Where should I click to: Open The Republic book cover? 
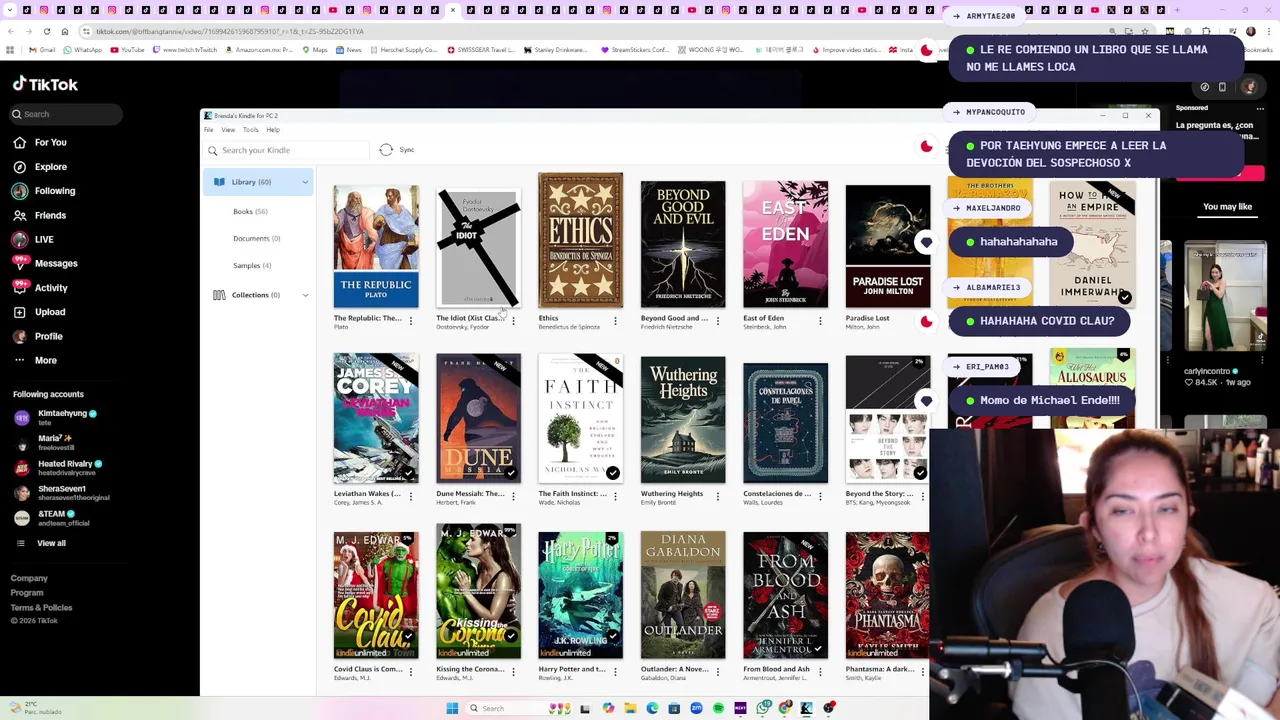376,245
